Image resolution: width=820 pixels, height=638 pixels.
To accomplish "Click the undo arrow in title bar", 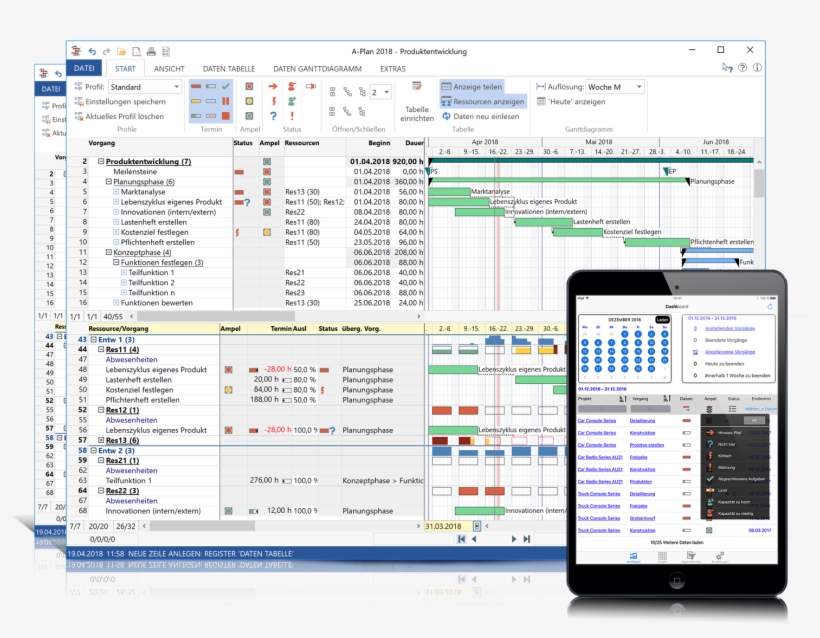I will [x=92, y=51].
